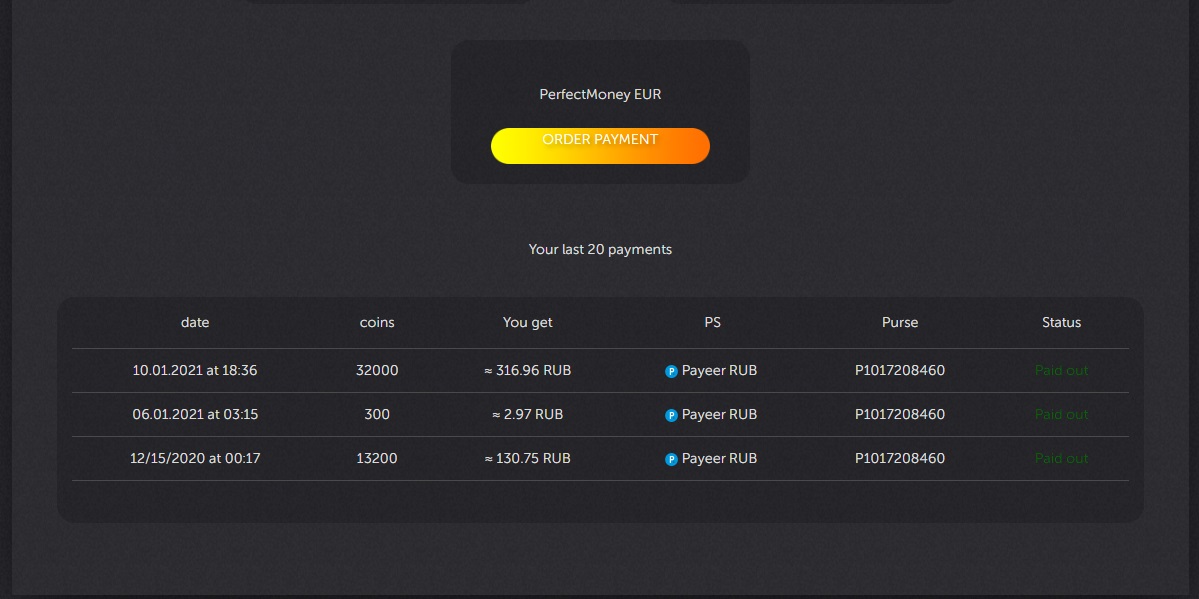
Task: Select purse P1017208460 in the first row
Action: pos(899,370)
